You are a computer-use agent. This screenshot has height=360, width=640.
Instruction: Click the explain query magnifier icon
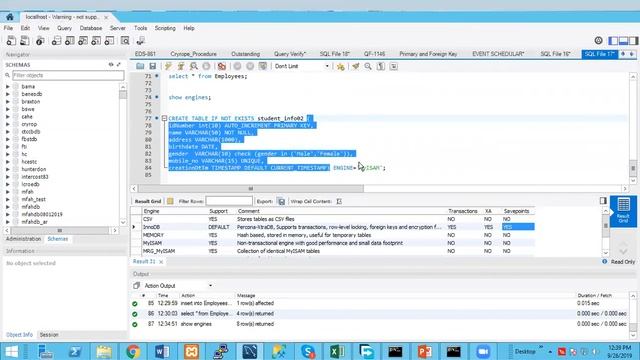194,66
